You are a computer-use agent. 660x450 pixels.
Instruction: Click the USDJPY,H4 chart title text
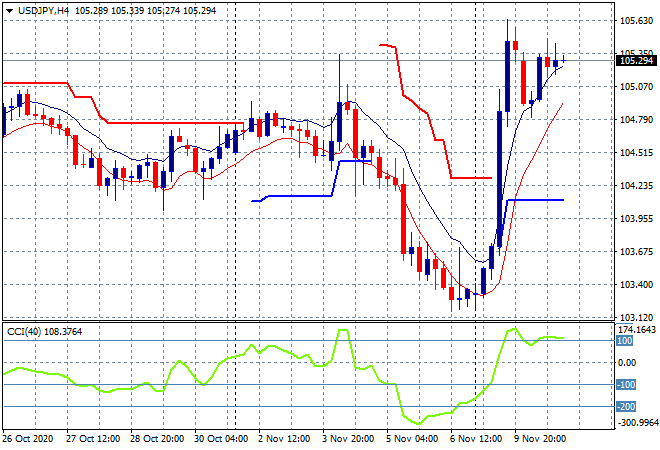click(x=43, y=11)
